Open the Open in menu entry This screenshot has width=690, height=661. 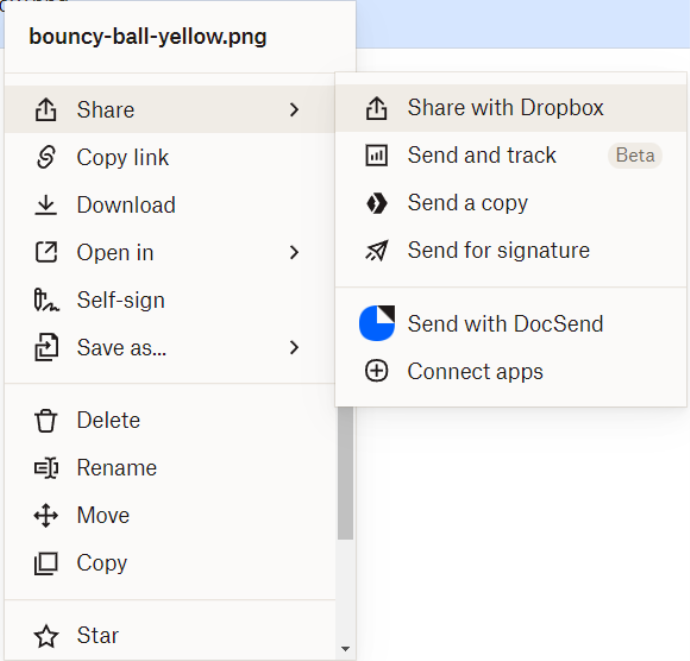170,252
